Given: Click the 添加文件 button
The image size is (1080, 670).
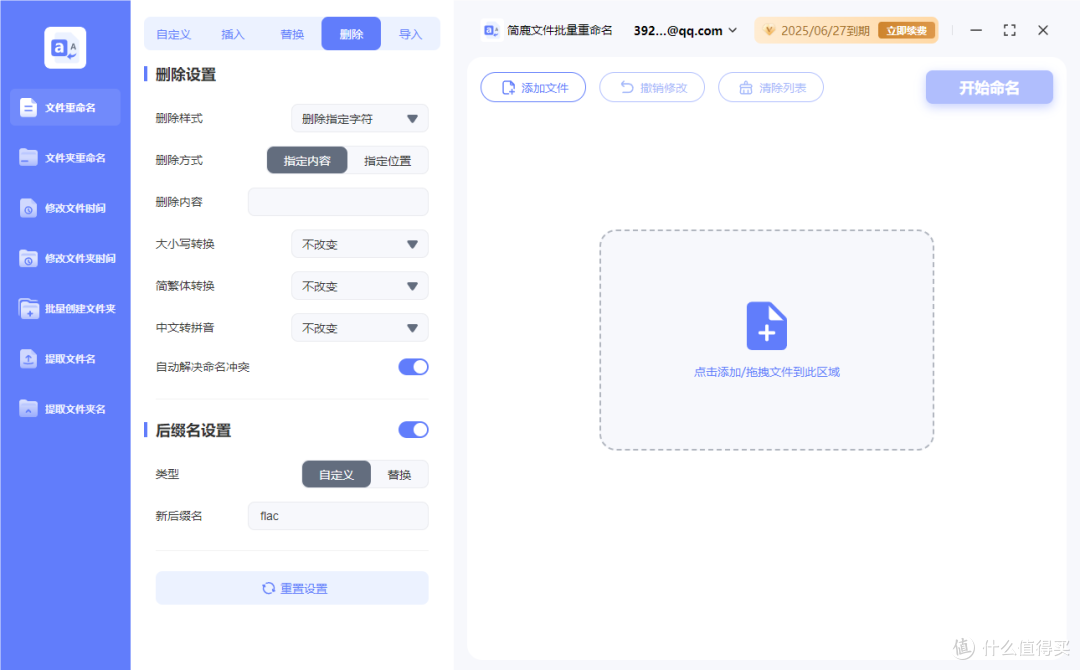Looking at the screenshot, I should [533, 87].
